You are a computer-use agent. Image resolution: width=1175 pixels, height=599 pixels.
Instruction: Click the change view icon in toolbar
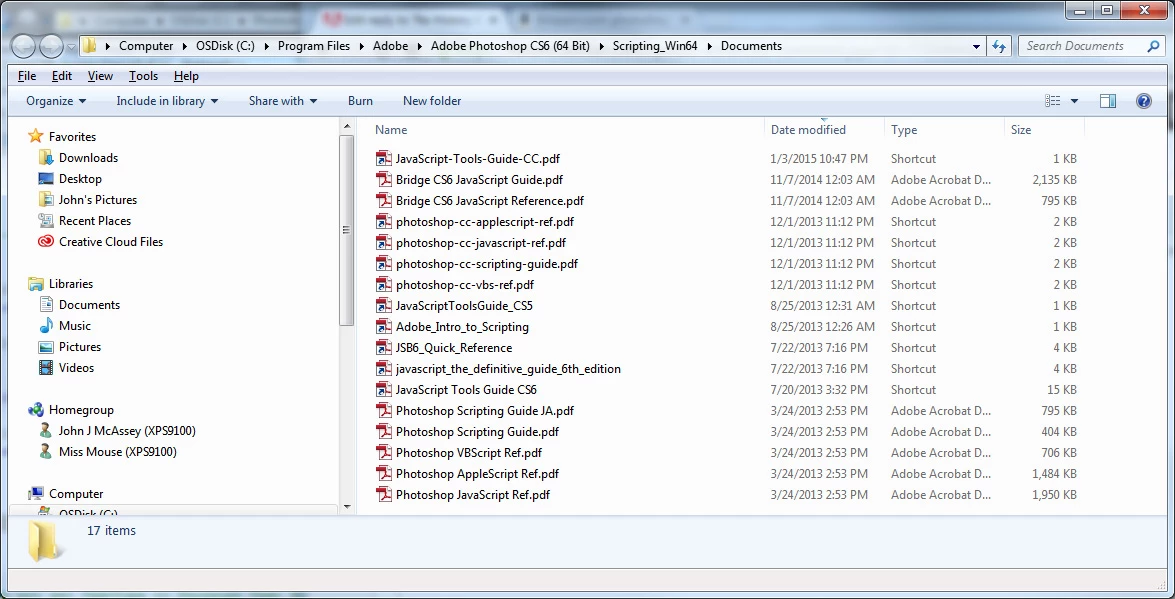coord(1053,100)
